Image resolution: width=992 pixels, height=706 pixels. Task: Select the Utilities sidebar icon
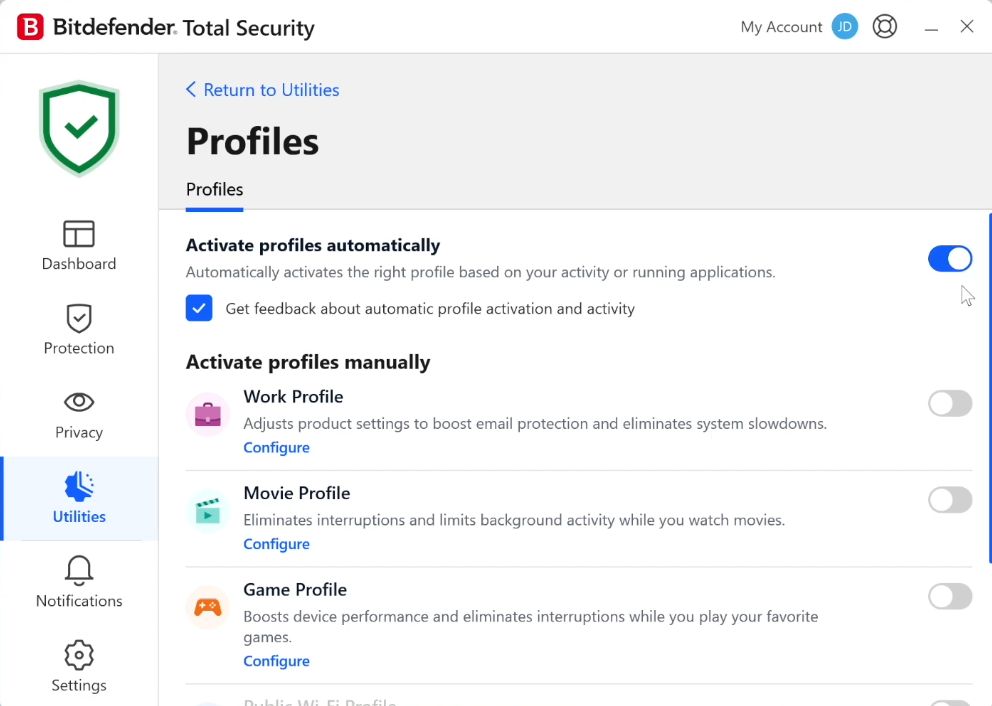tap(79, 487)
